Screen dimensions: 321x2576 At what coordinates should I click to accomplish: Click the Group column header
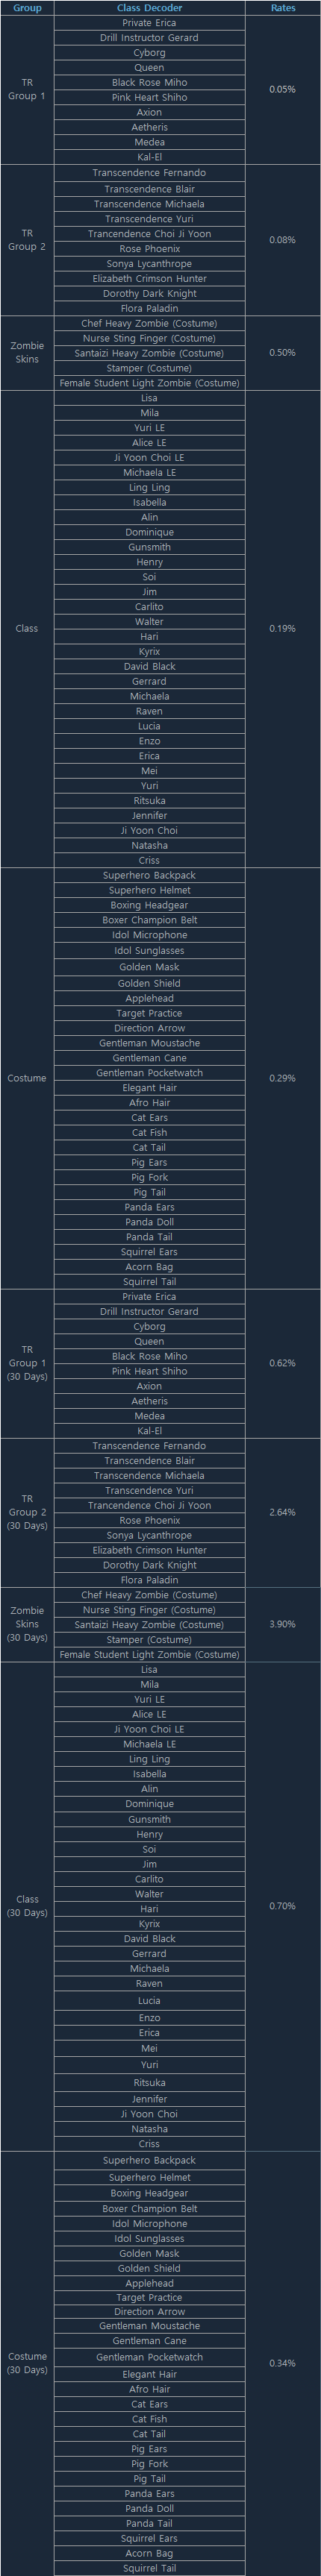click(27, 8)
